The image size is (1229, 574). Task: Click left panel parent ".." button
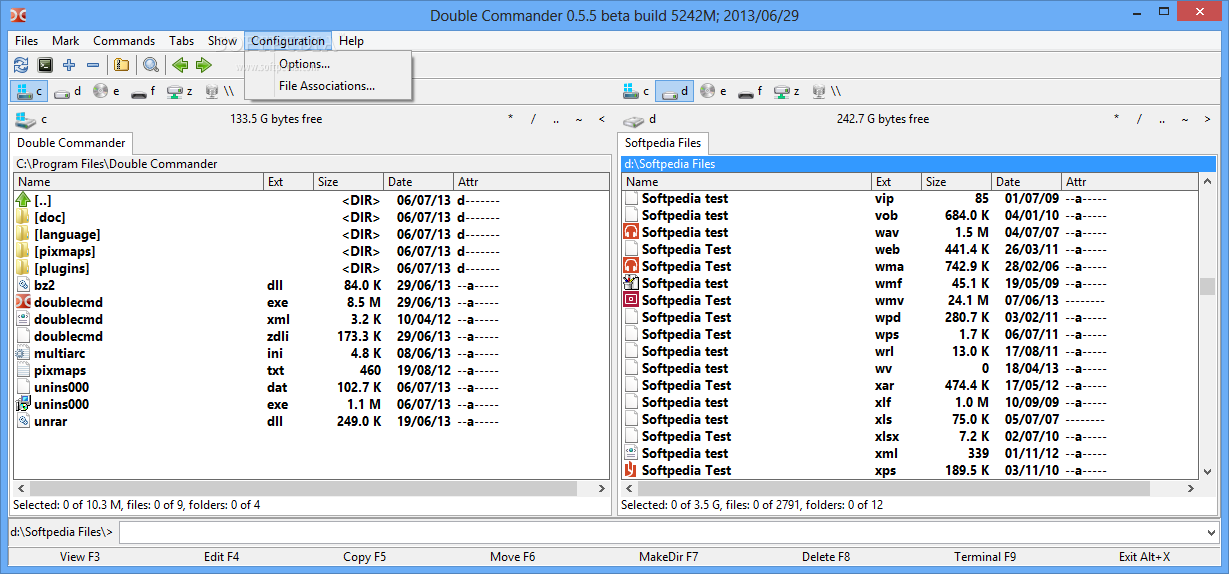556,119
